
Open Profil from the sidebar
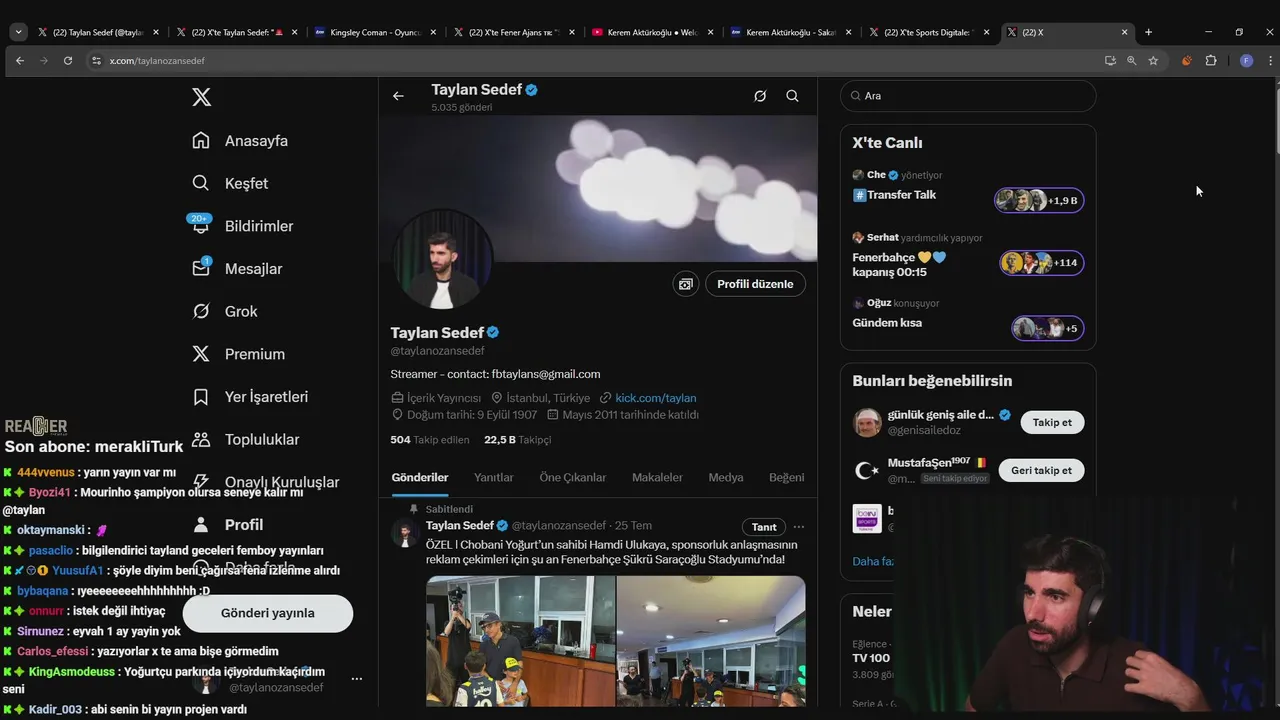(228, 524)
